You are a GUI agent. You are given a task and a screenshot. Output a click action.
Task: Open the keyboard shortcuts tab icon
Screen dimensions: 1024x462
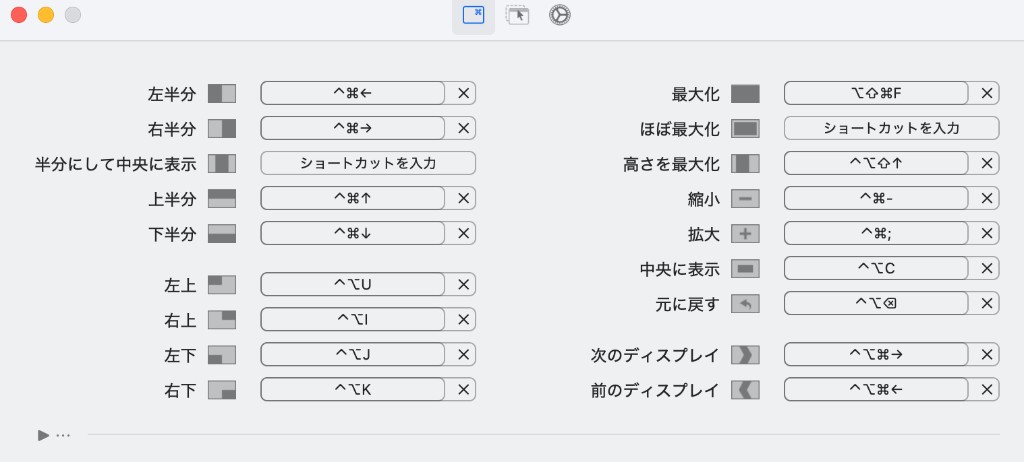tap(473, 15)
